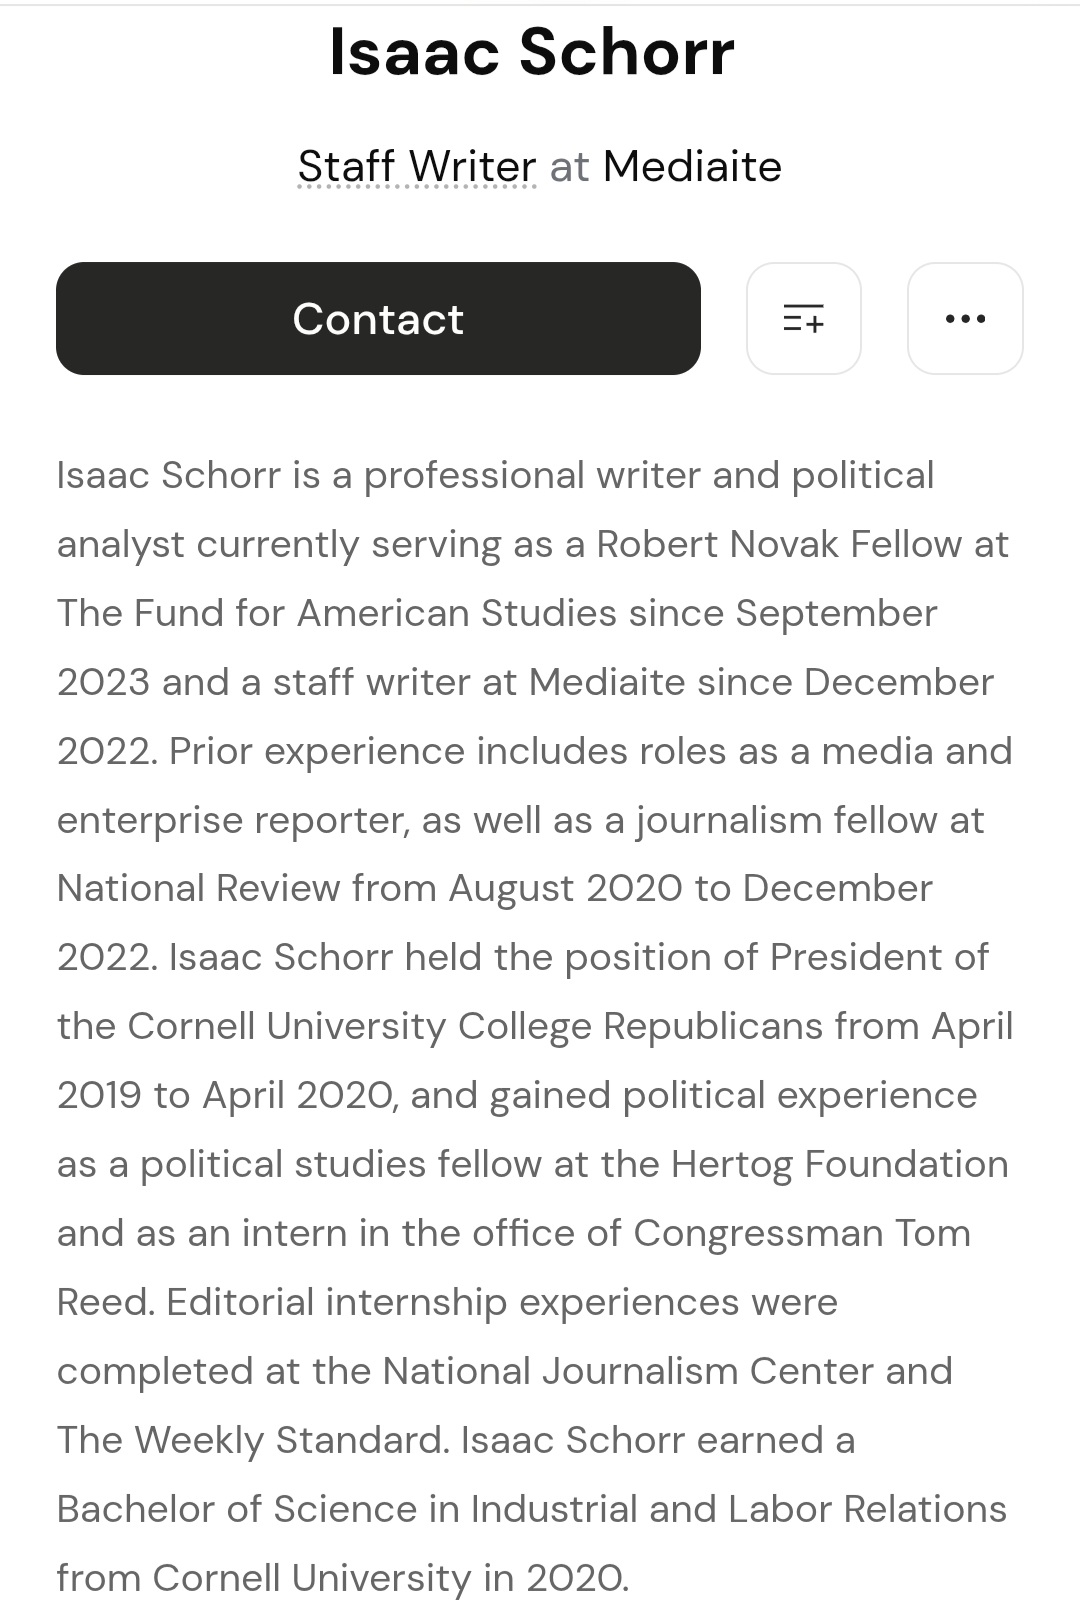Click 'Hertog Foundation' in the bio
The image size is (1080, 1620).
coord(839,1165)
